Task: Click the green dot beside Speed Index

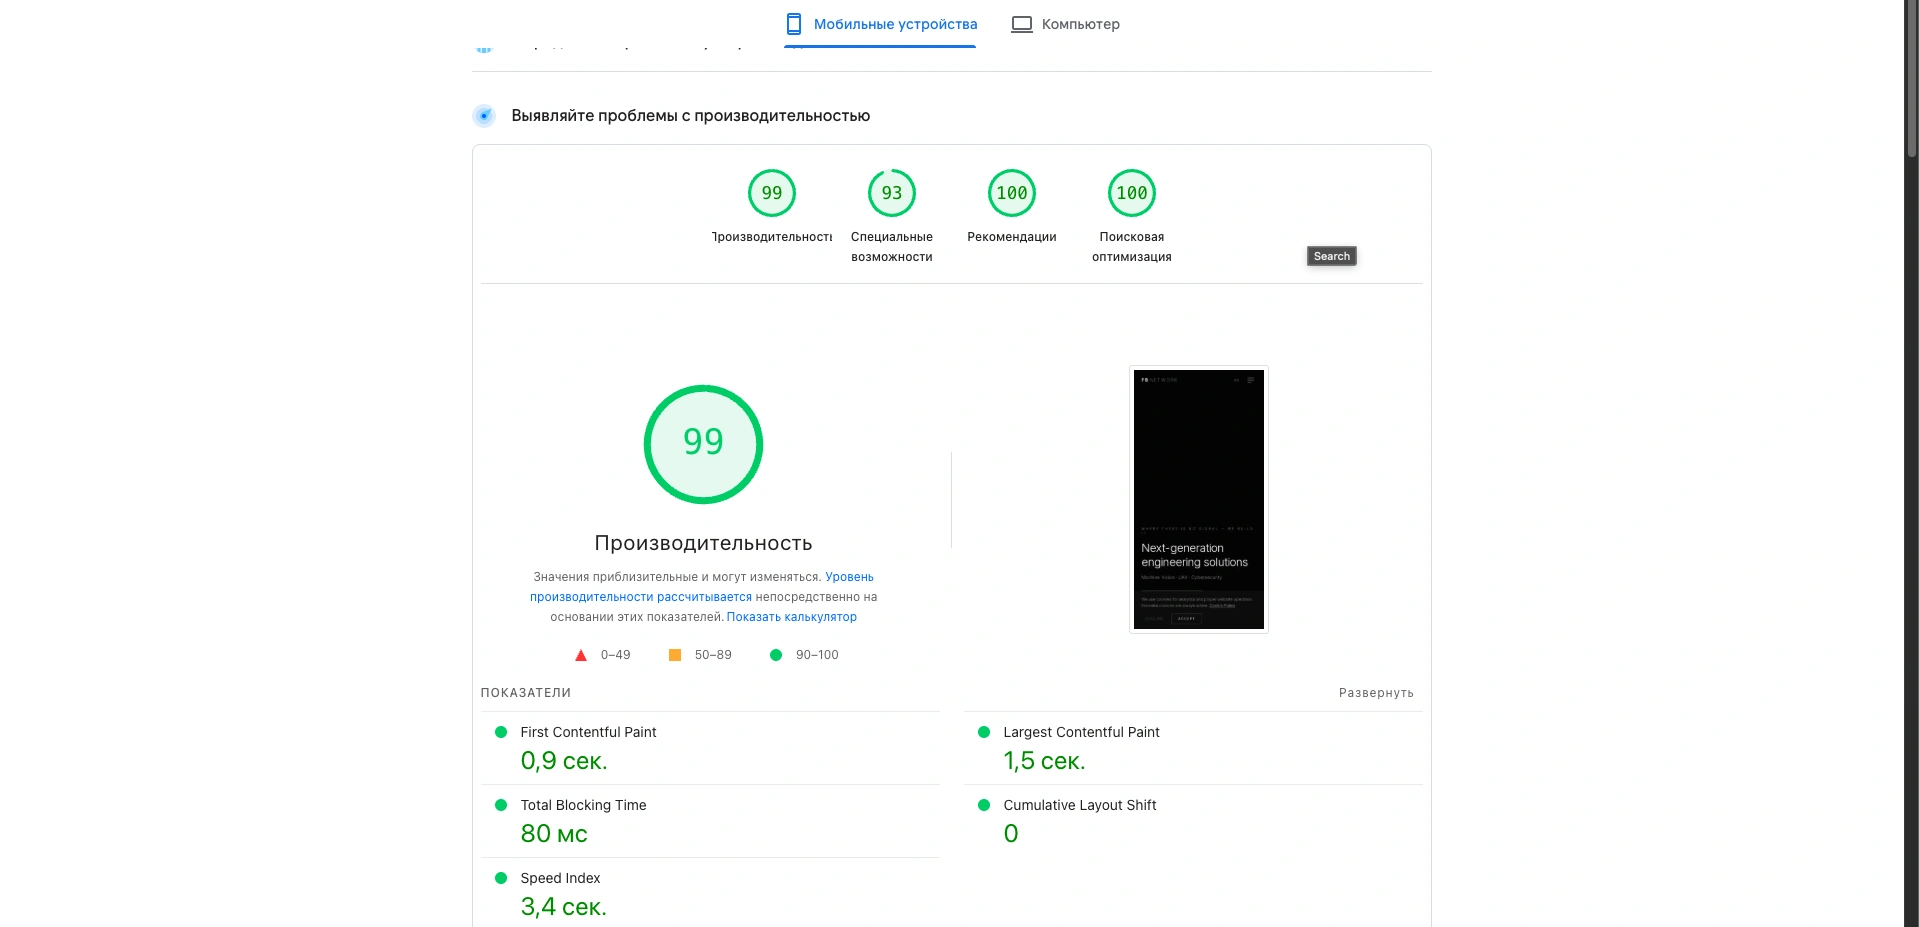Action: [501, 878]
